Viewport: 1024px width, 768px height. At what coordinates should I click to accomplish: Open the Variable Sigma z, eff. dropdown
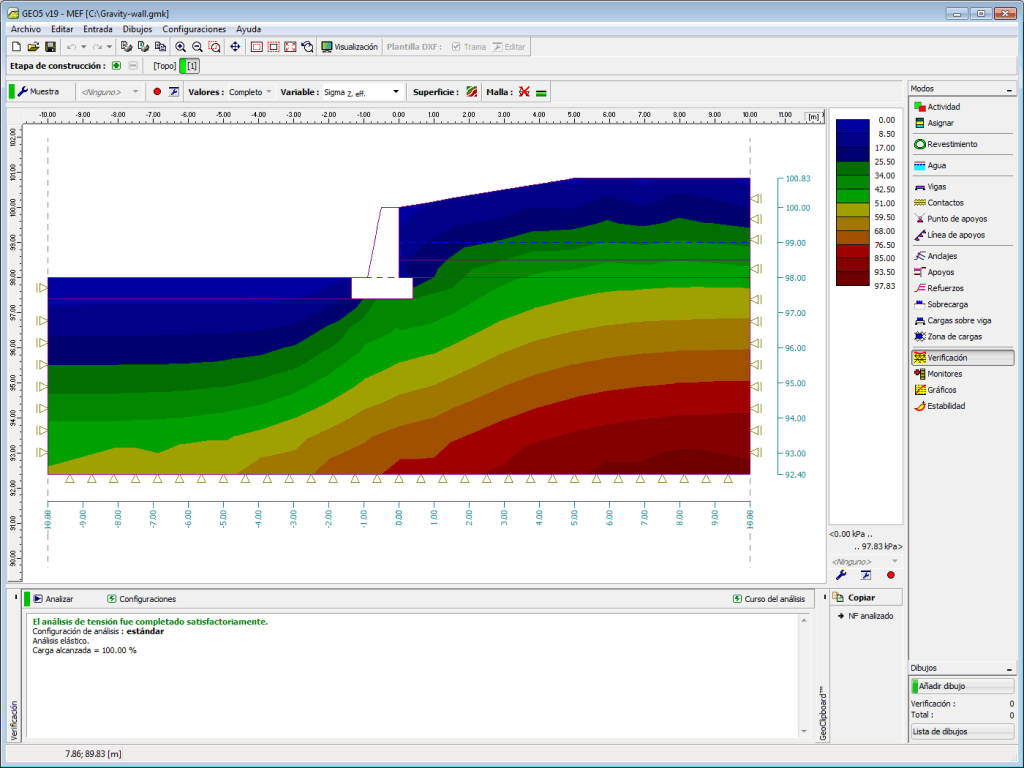(x=396, y=92)
